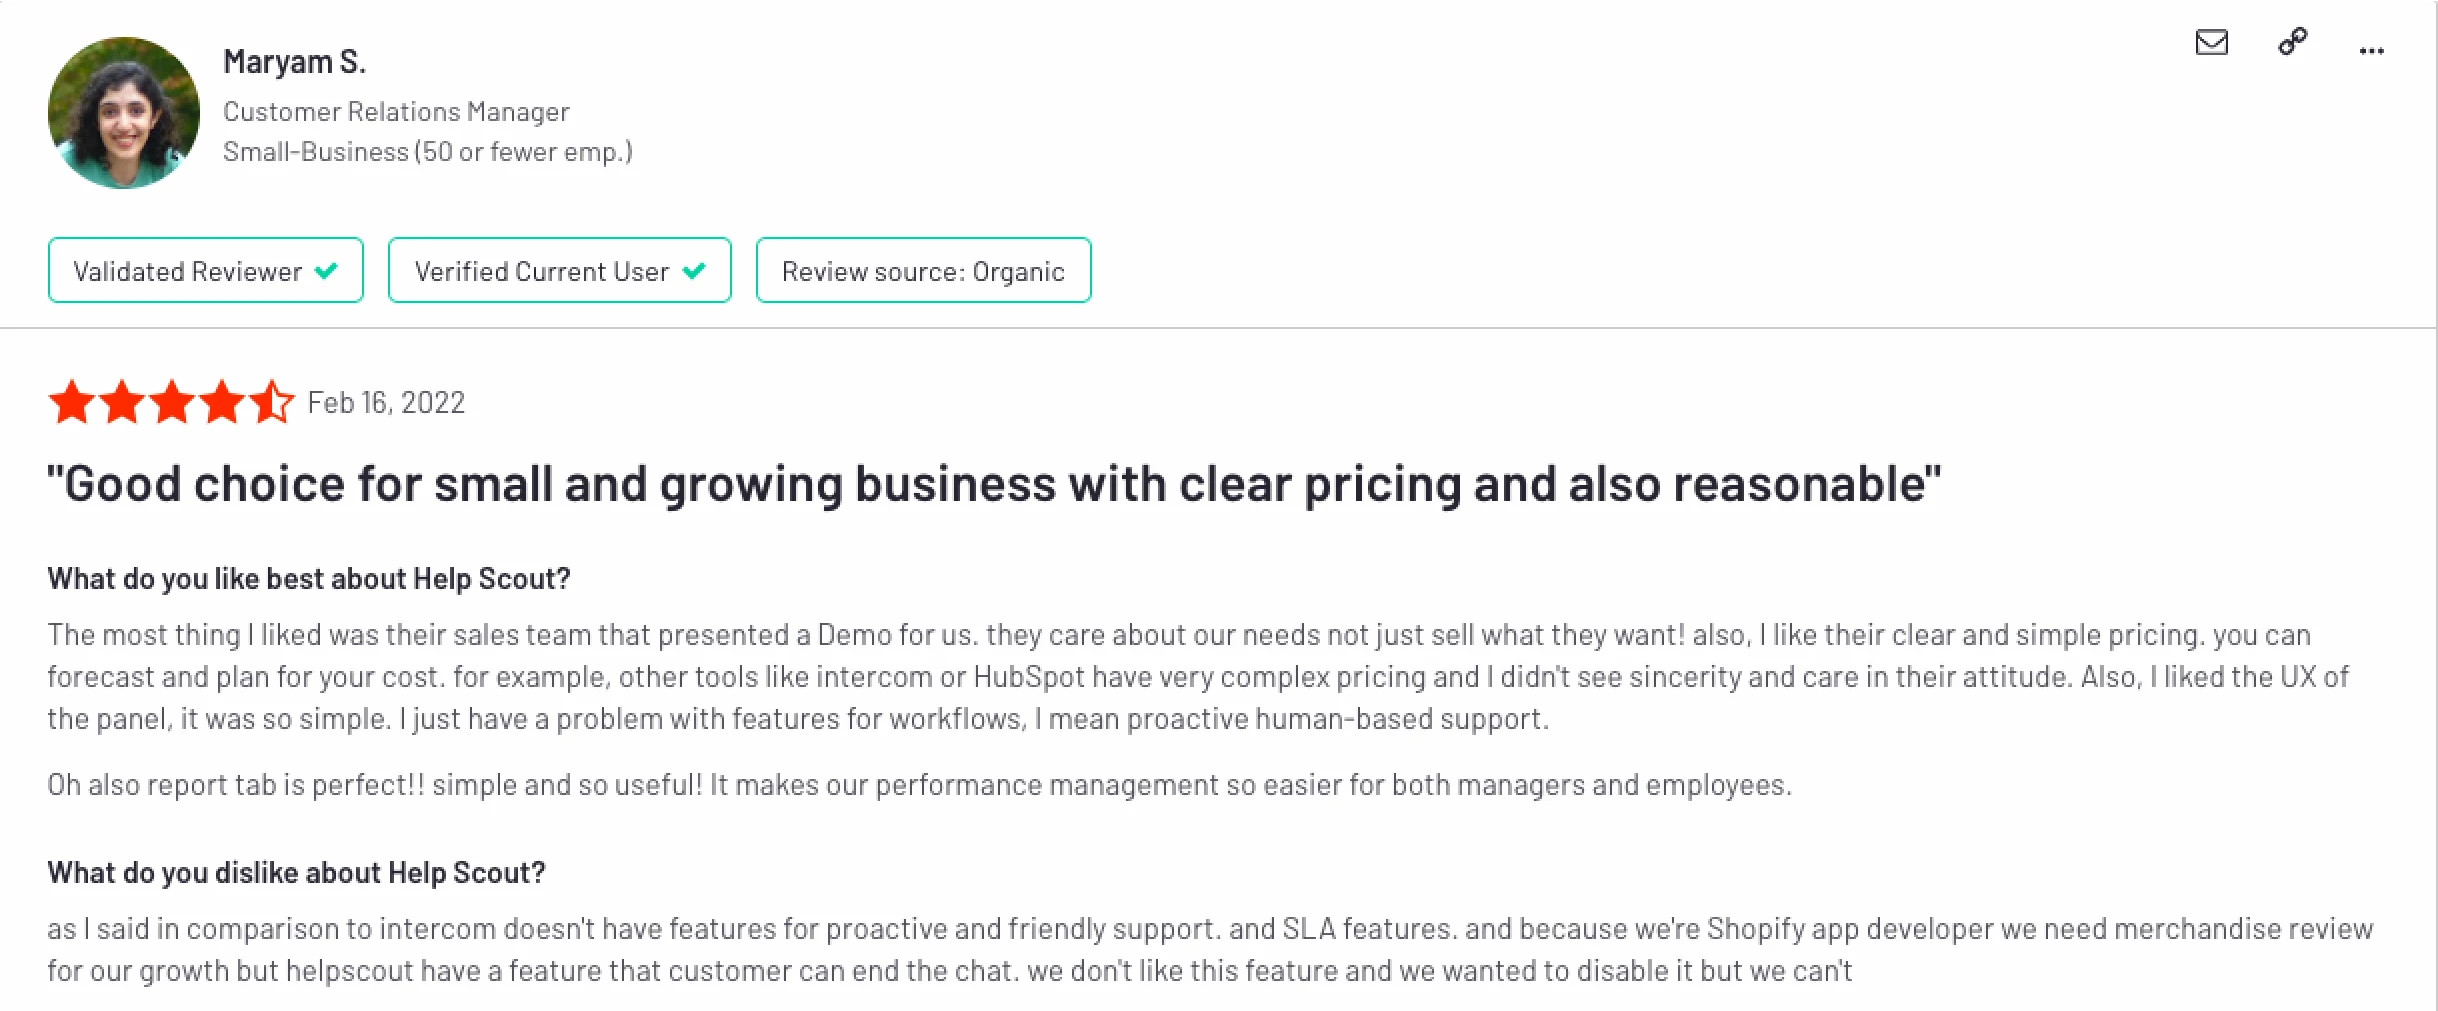
Task: Expand the 'What do you dislike' section
Action: point(297,872)
